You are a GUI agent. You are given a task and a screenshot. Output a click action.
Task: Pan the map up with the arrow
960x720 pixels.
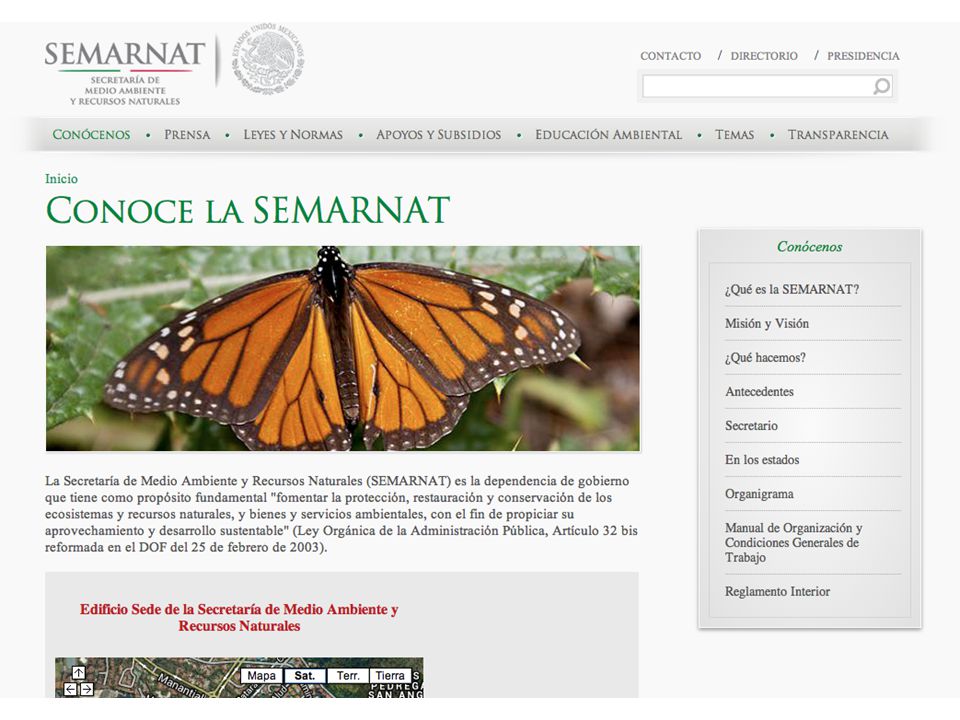coord(79,673)
